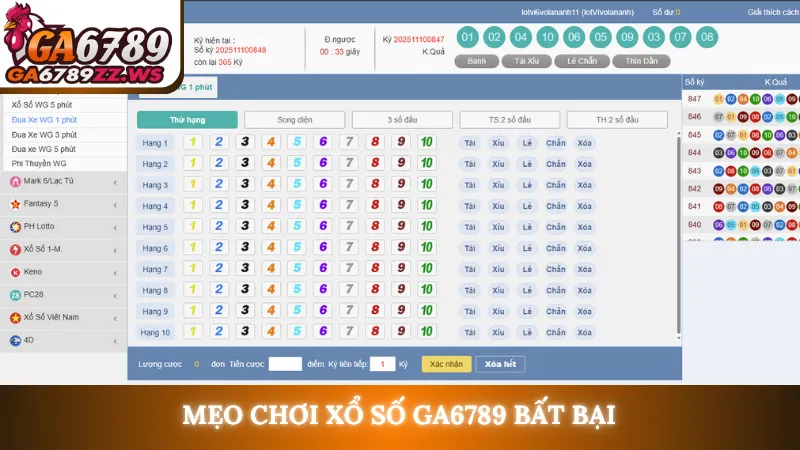Toggle Tài for Hạng 10
Image resolution: width=800 pixels, height=450 pixels.
470,332
